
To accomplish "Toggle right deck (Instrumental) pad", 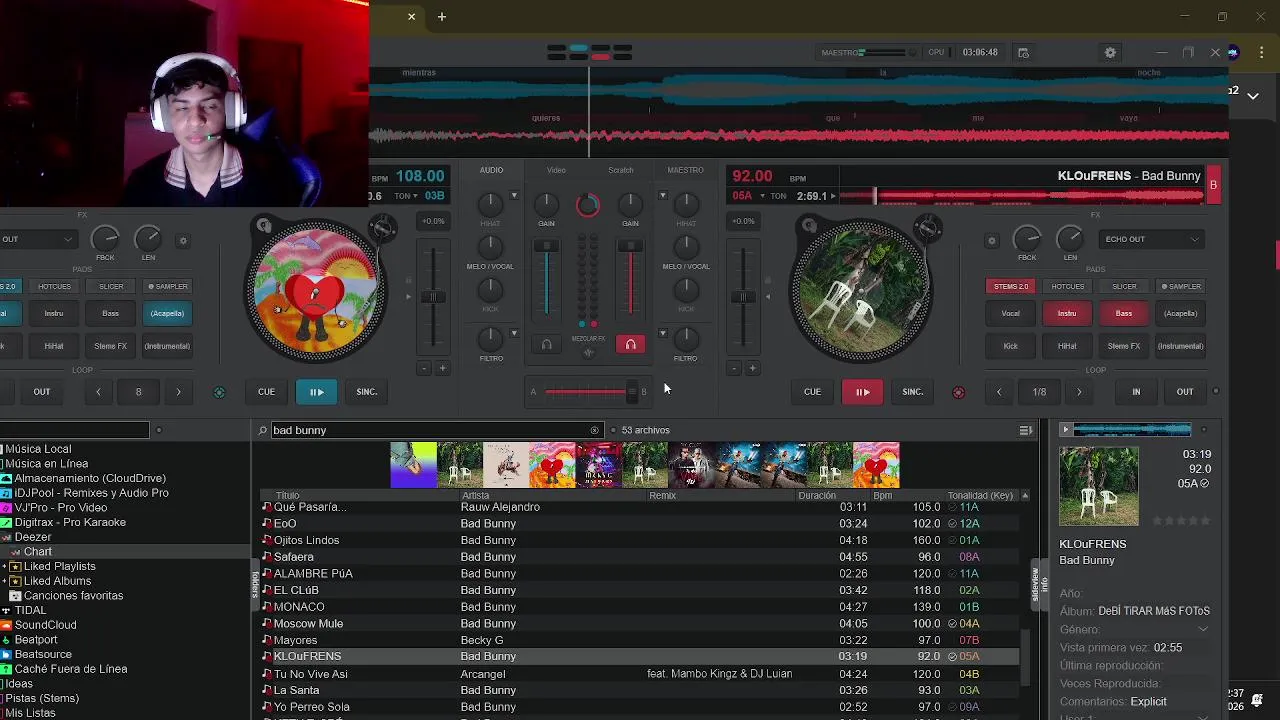I will (1180, 346).
